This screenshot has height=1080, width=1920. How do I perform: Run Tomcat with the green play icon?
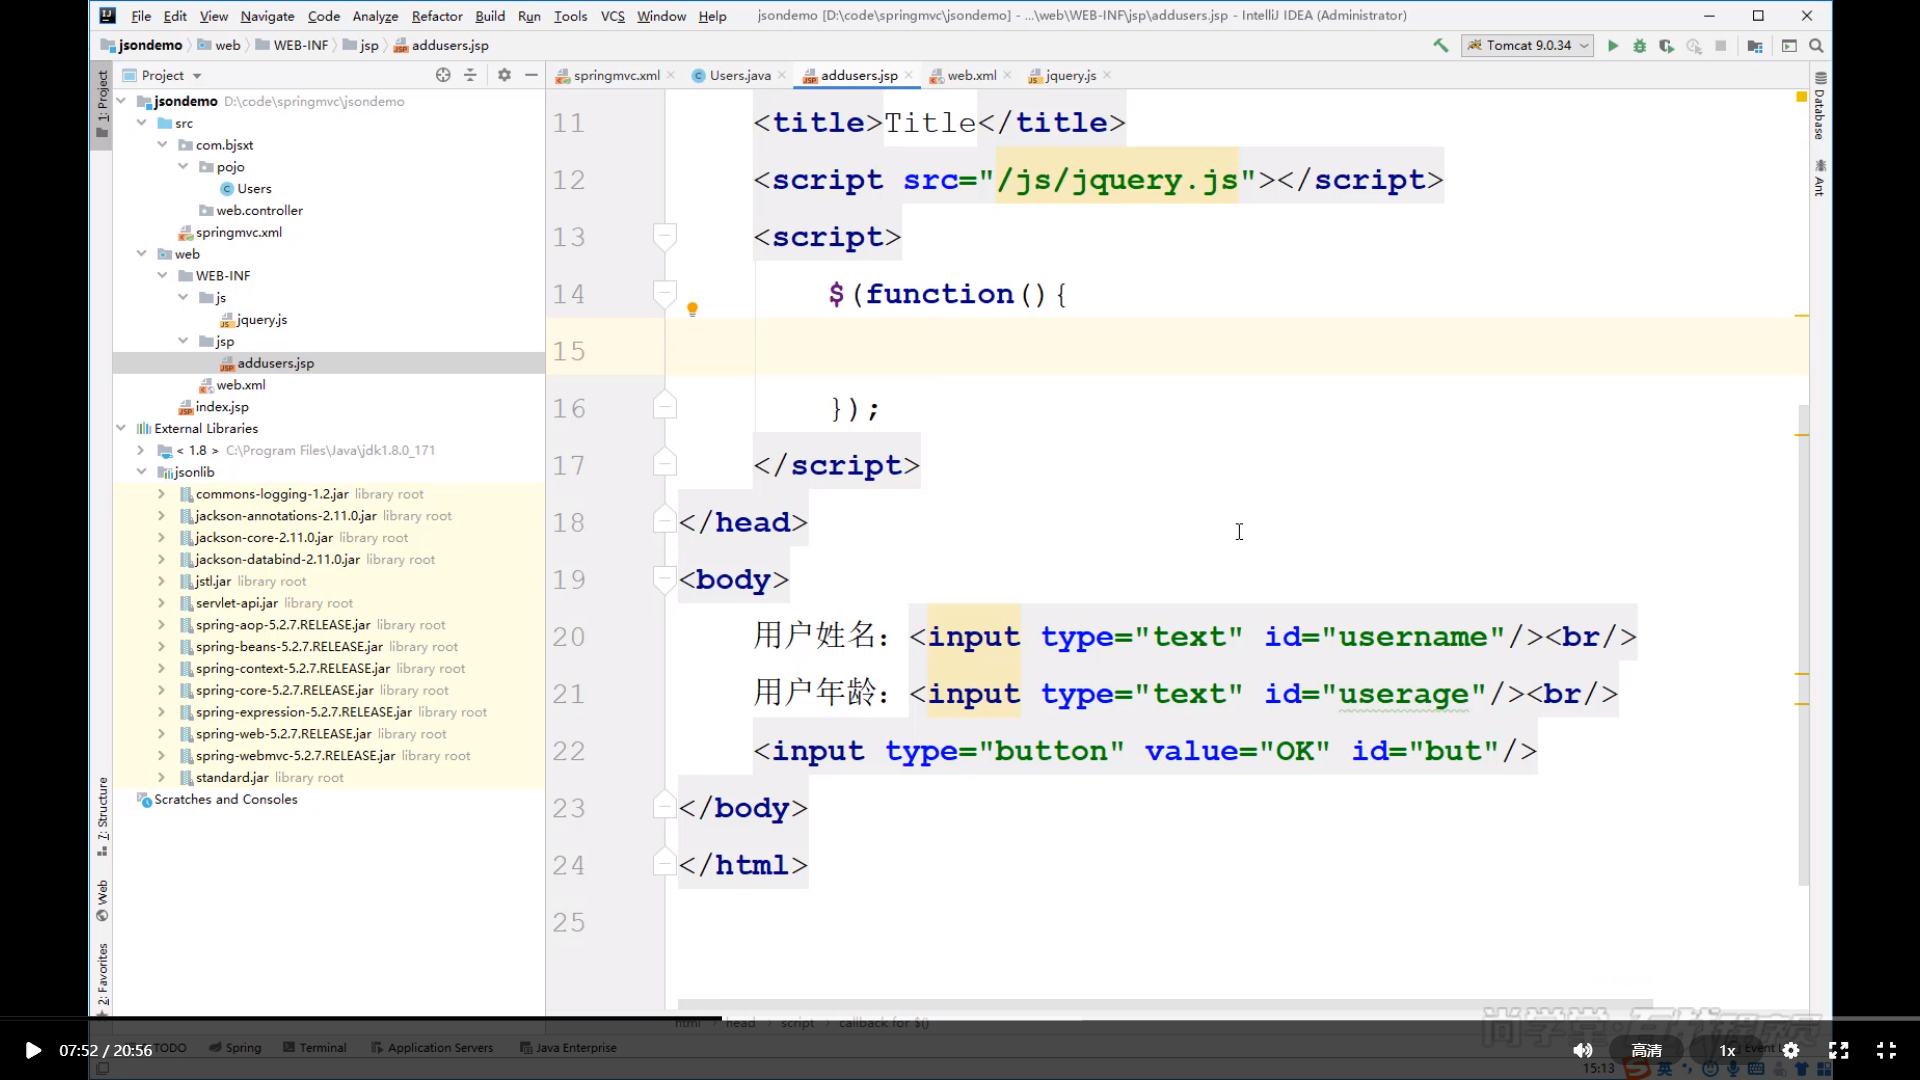tap(1613, 46)
